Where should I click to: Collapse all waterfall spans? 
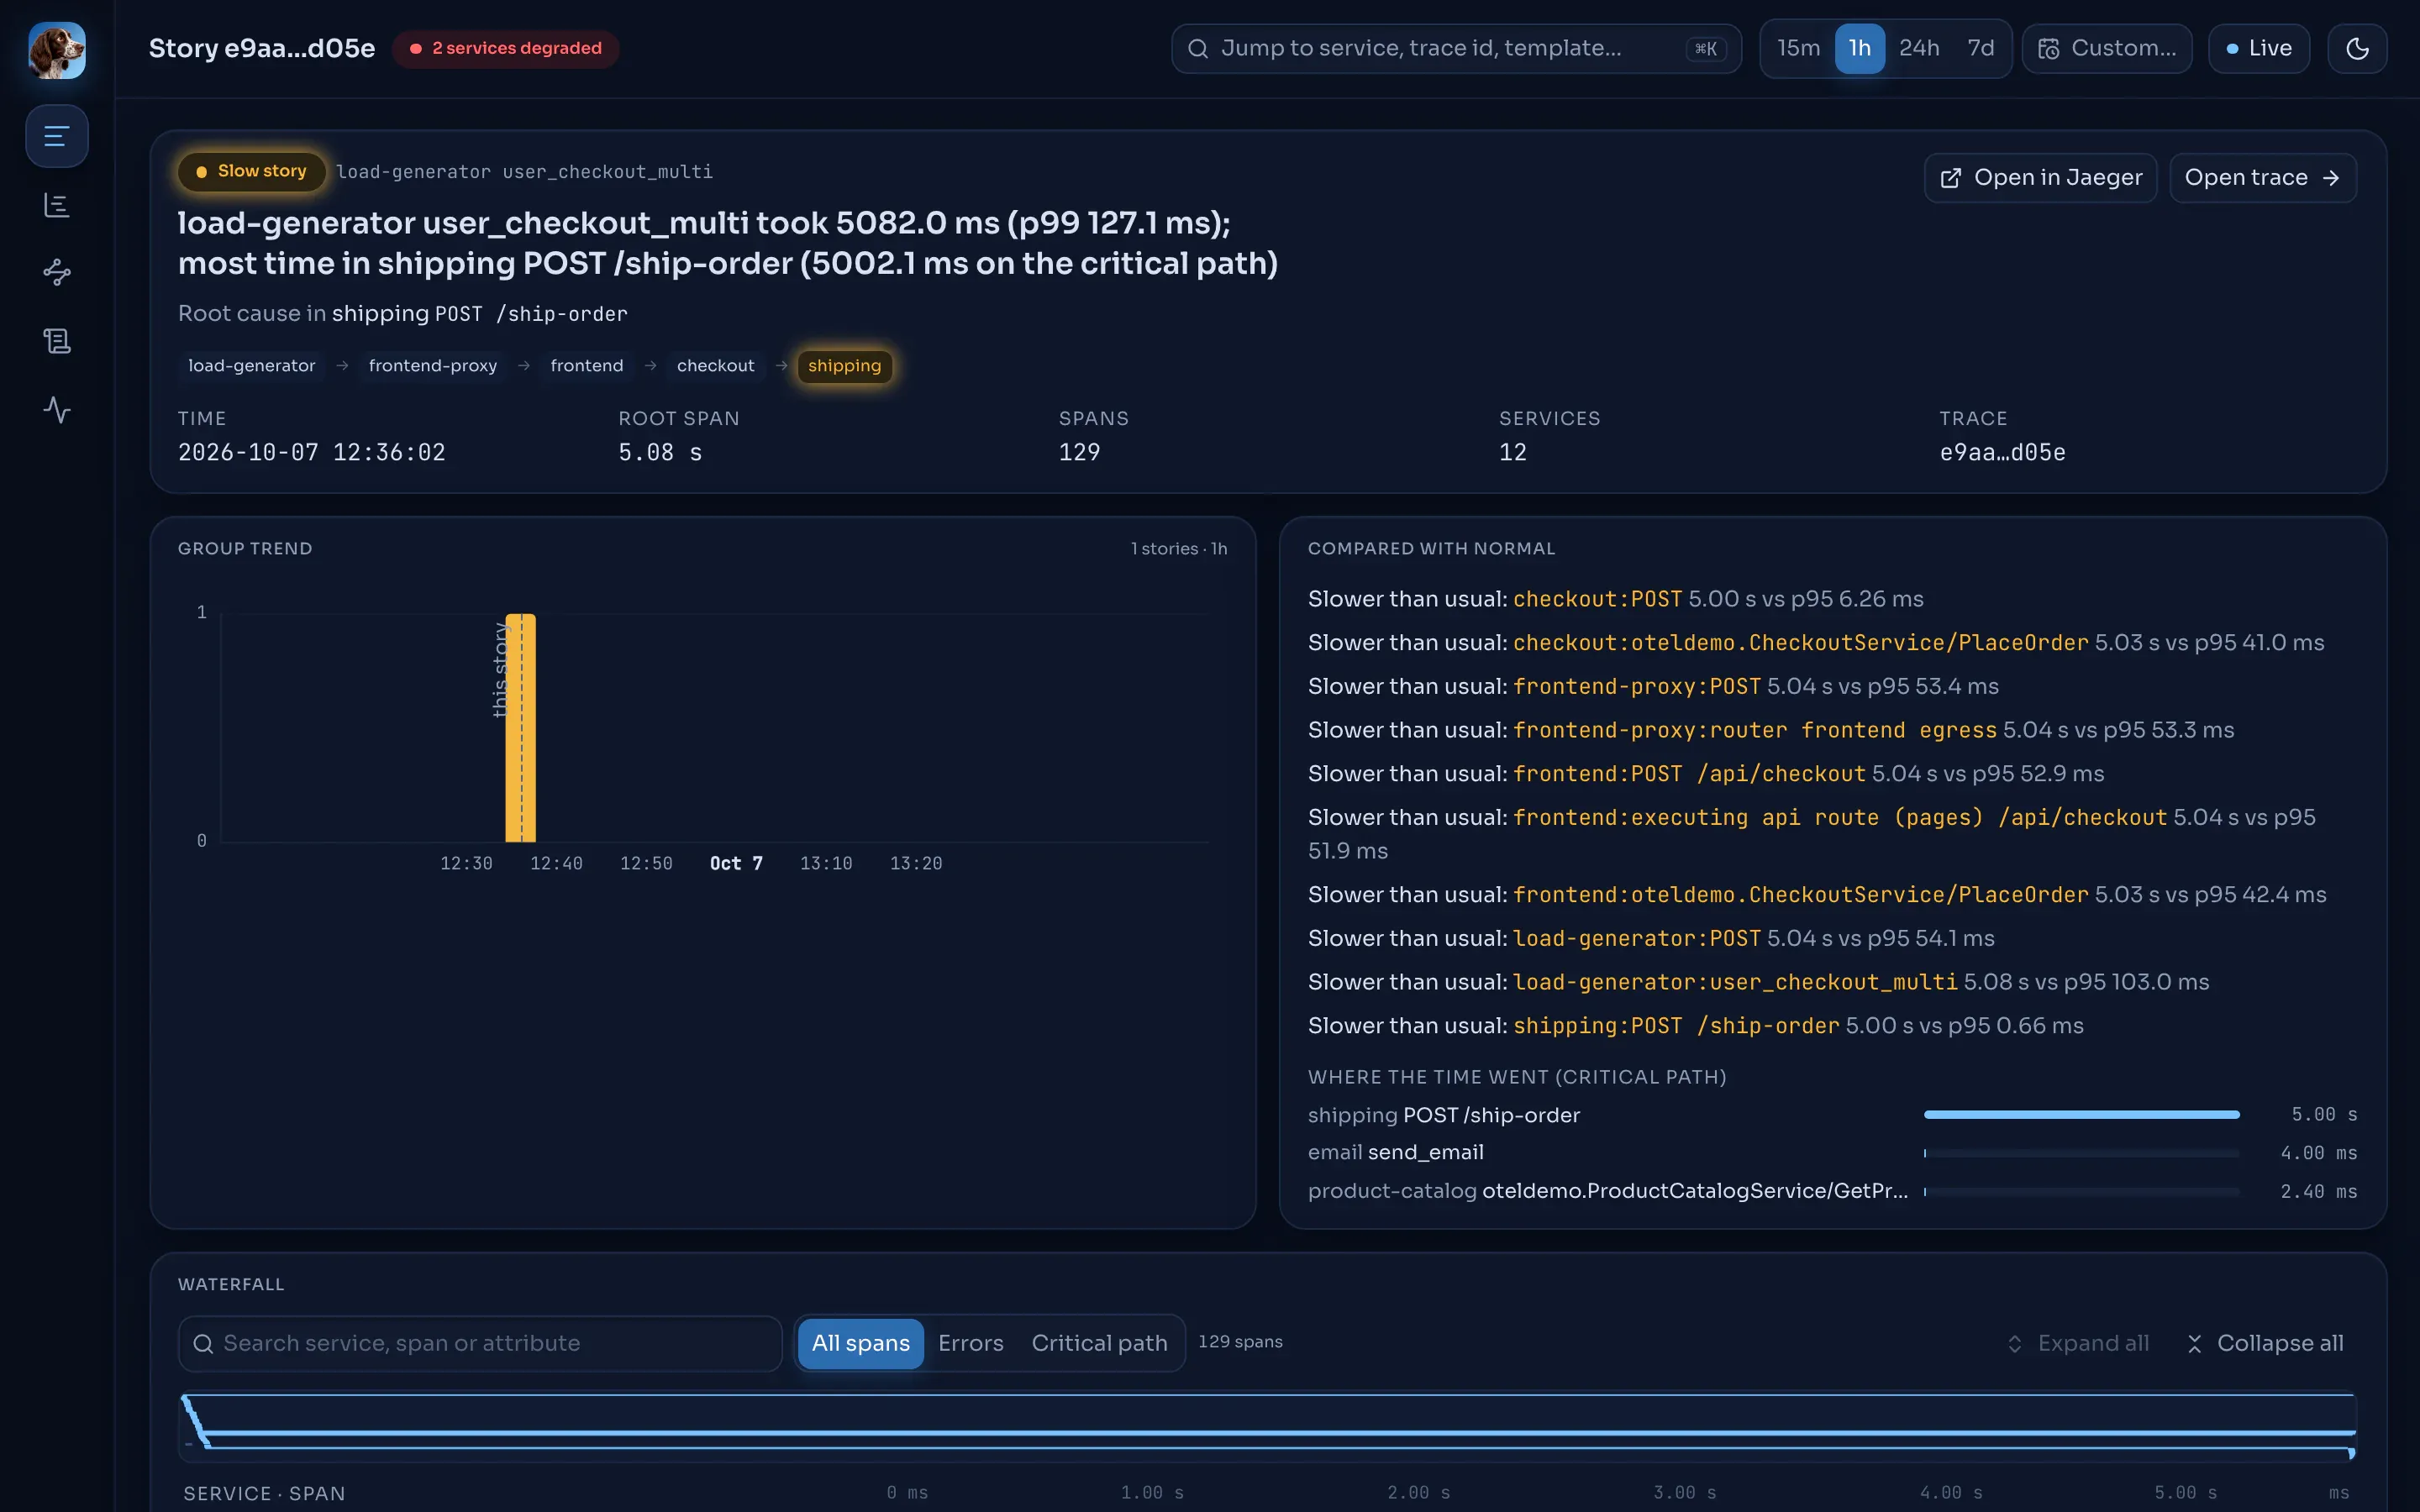(2265, 1343)
